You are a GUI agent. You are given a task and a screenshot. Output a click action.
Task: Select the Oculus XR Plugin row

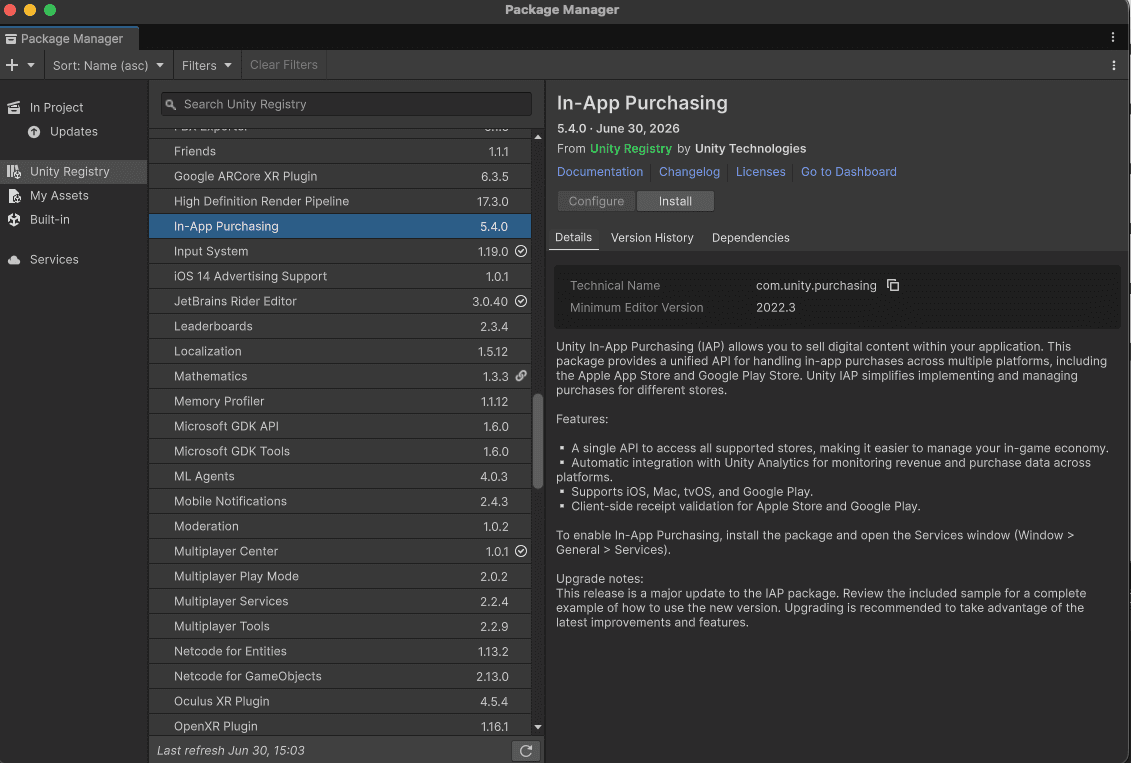pos(340,701)
